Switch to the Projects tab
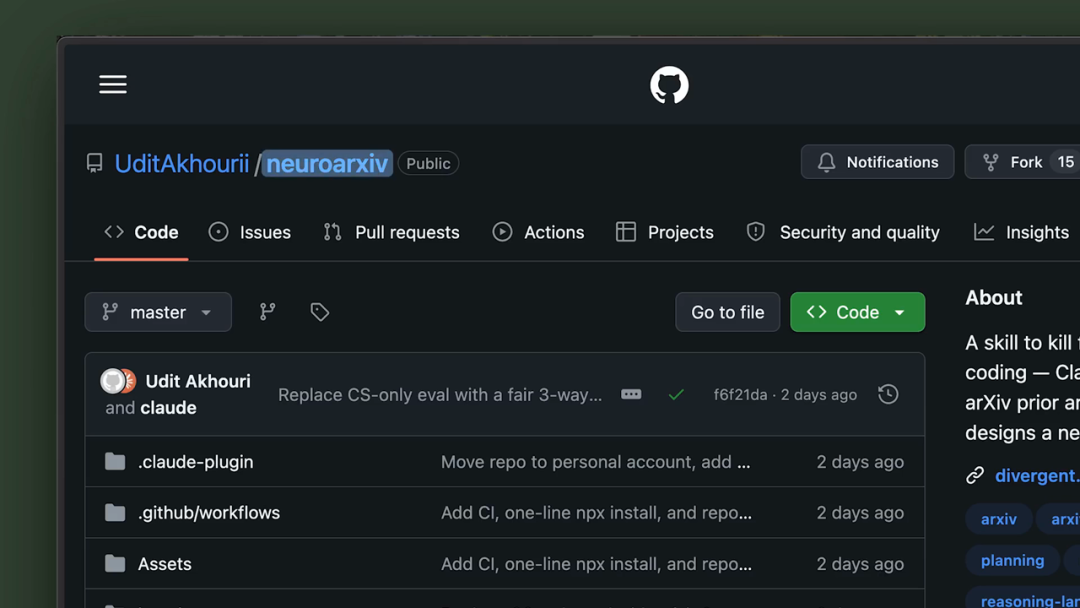This screenshot has width=1080, height=608. (x=665, y=233)
